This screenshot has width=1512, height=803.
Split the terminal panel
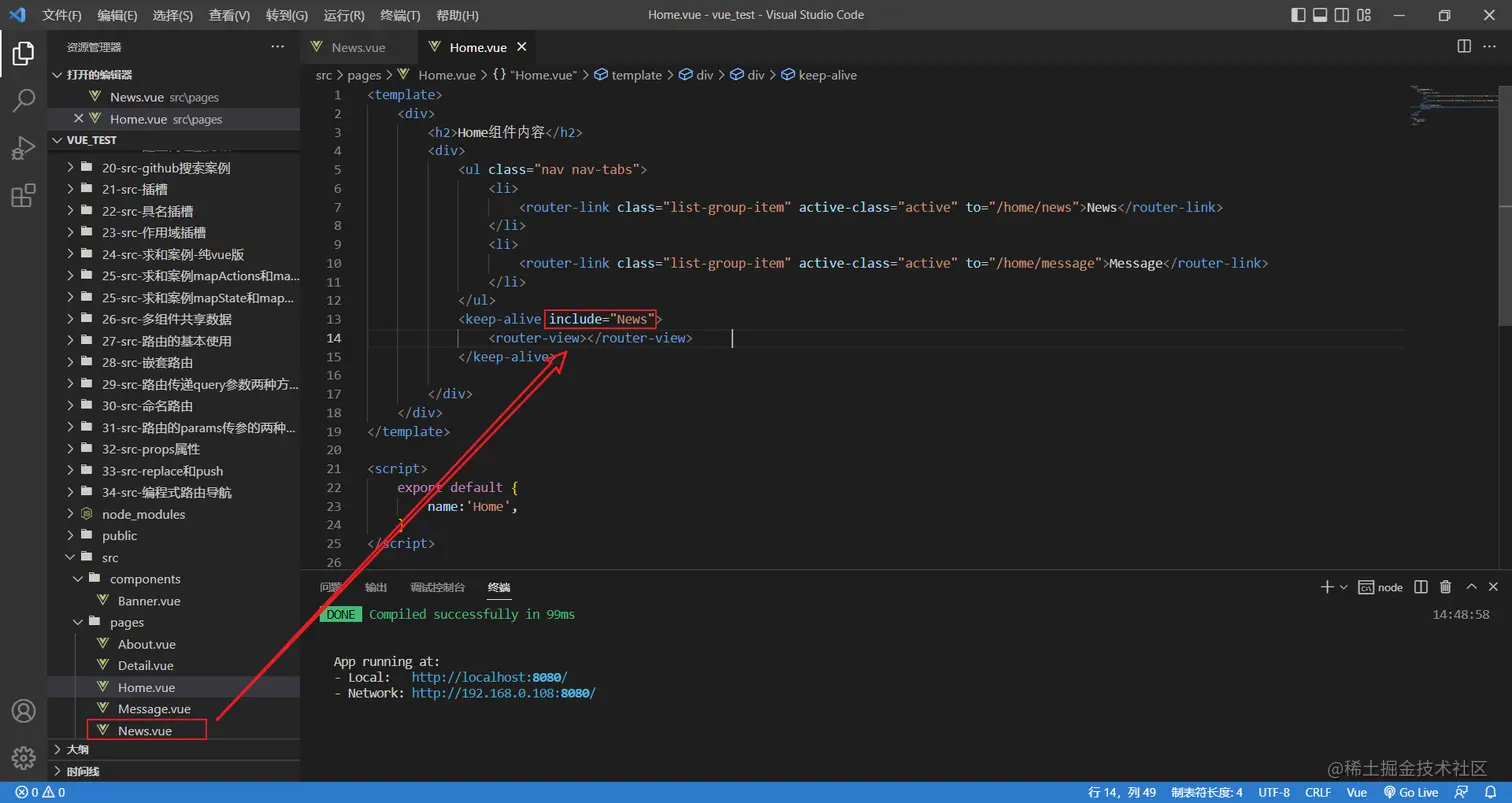pos(1421,587)
